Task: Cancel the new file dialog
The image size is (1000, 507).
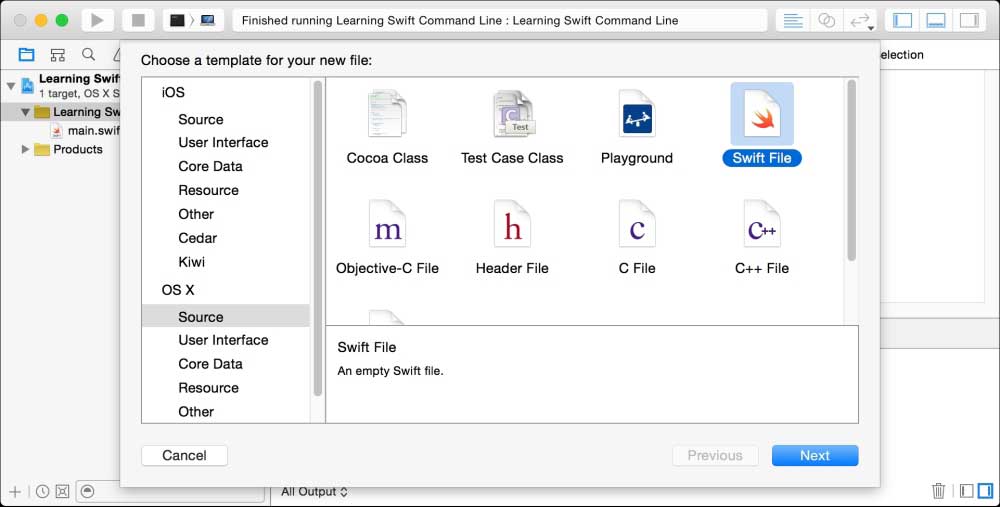Action: point(184,455)
